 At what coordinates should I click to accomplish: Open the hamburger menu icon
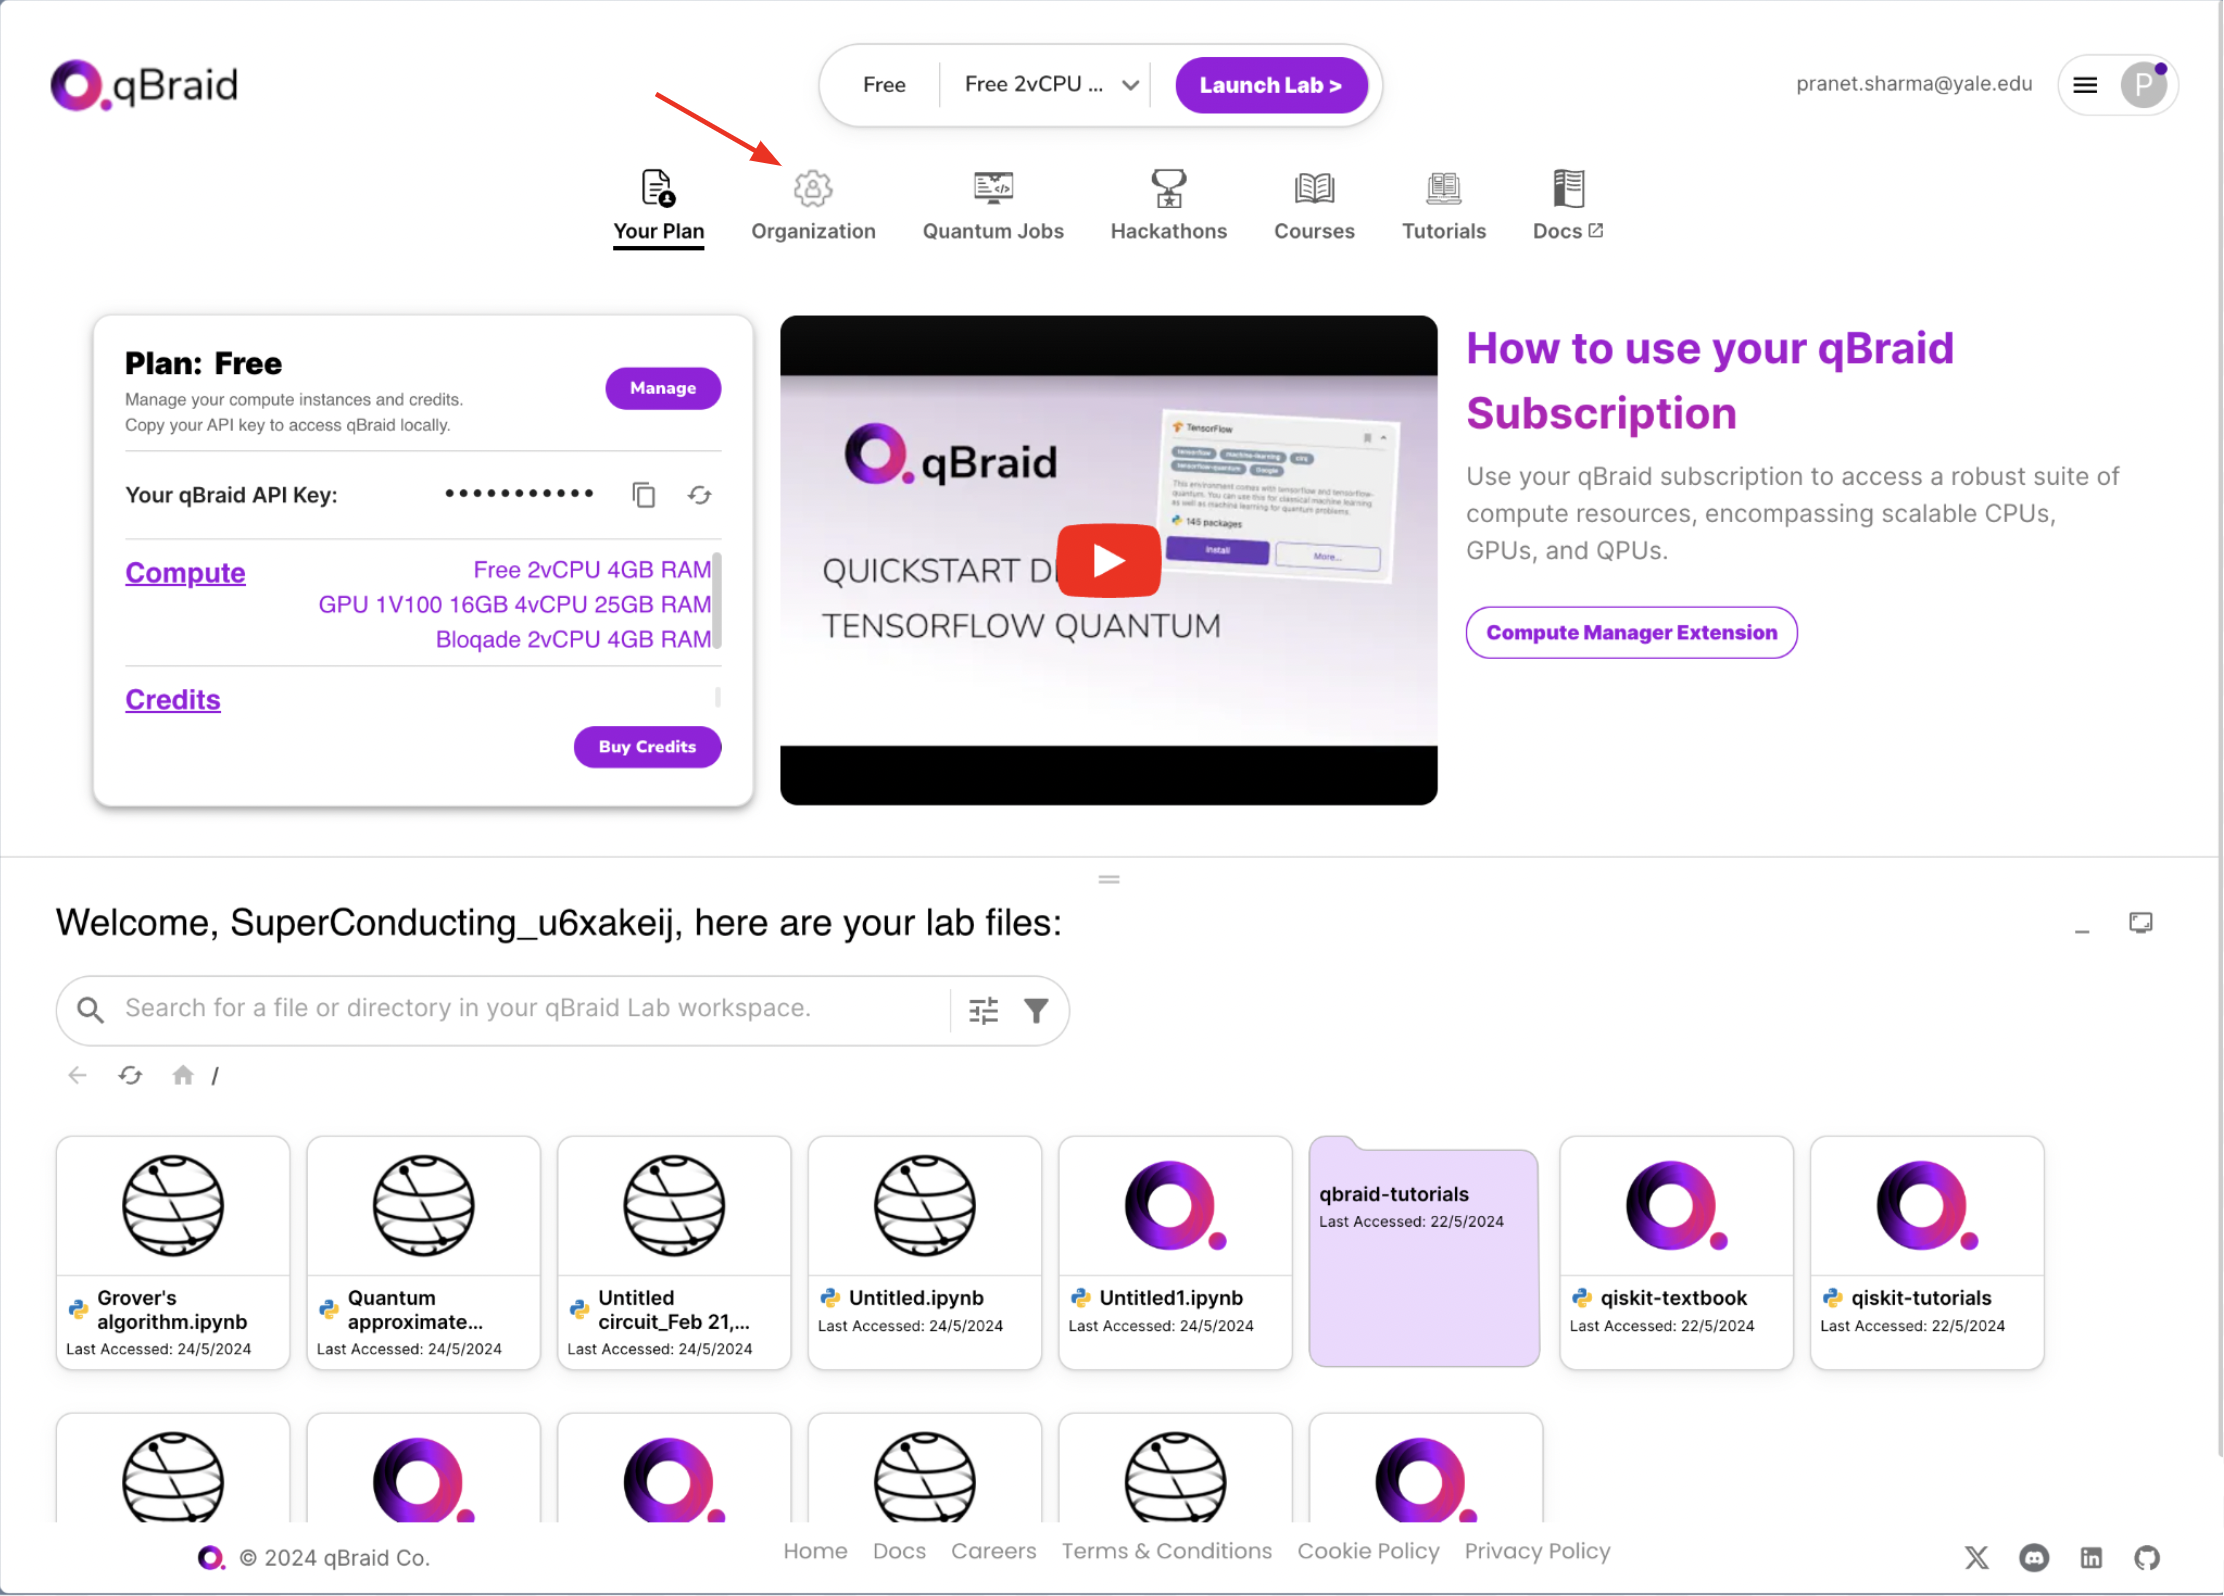coord(2085,85)
